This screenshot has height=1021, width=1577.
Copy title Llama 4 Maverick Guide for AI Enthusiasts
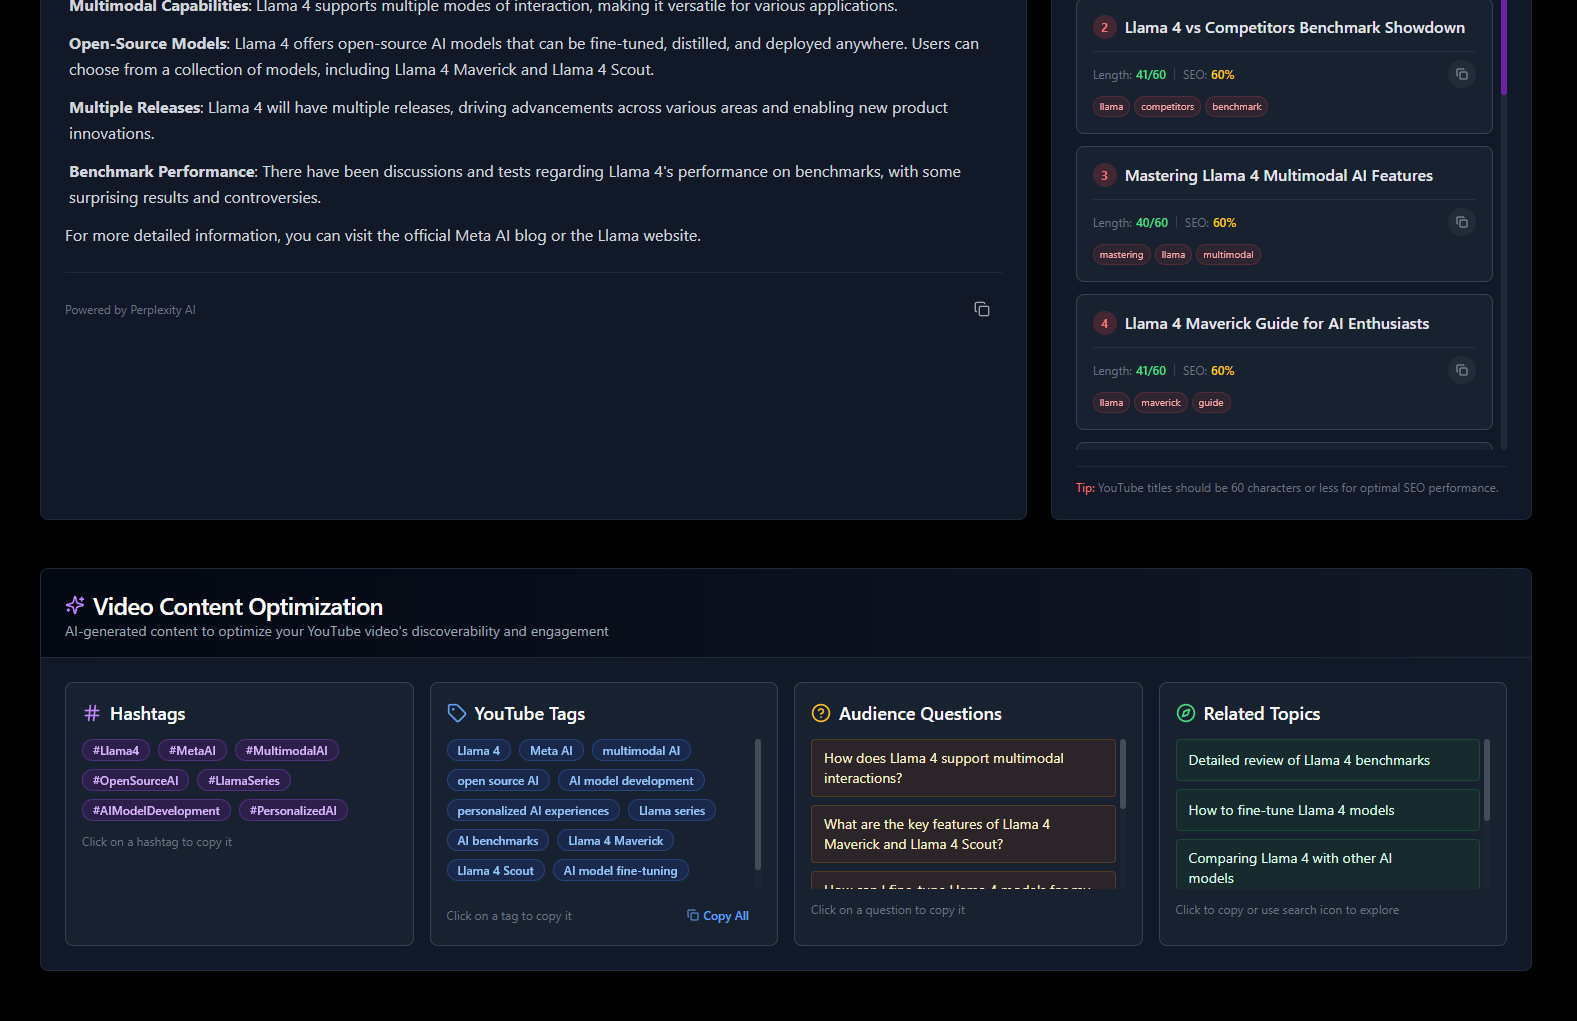click(1462, 370)
